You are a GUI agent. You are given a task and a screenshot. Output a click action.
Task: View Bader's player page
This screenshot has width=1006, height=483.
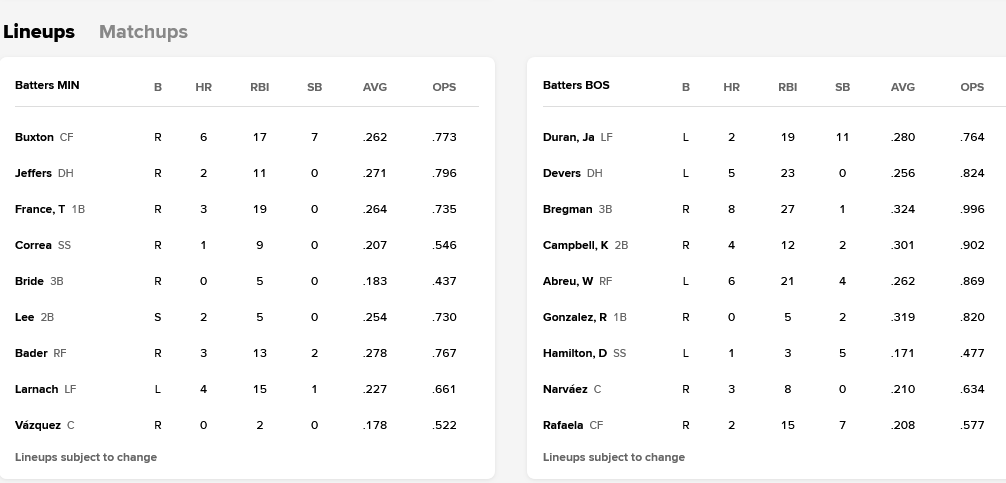point(31,353)
